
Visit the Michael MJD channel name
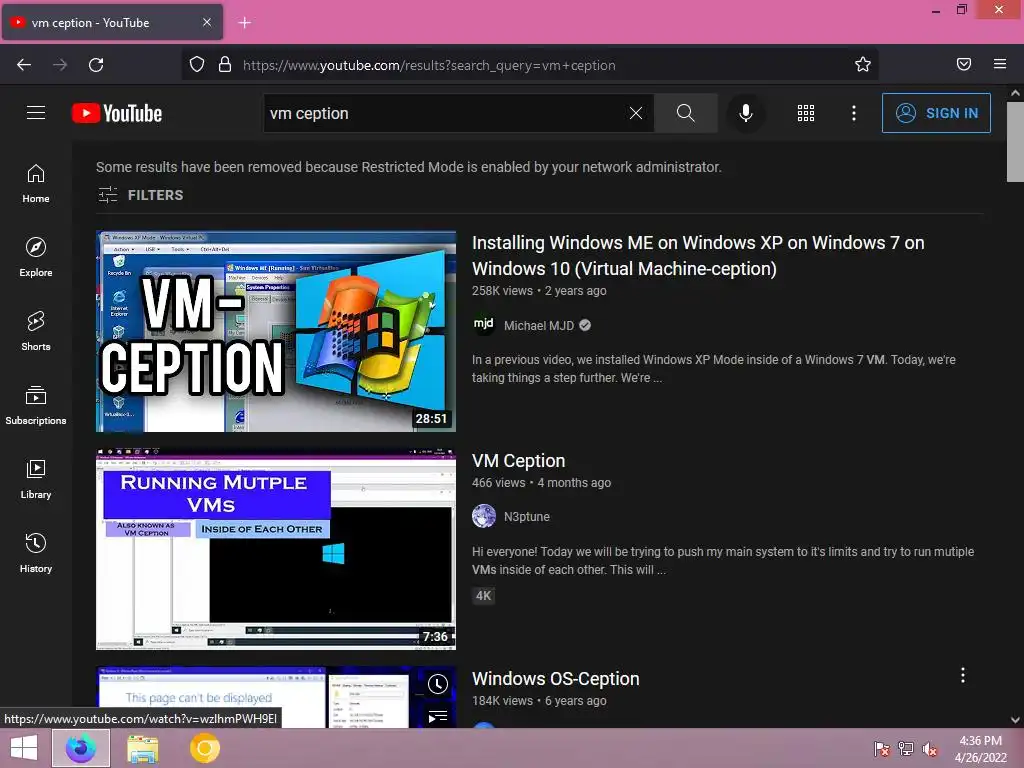click(539, 325)
